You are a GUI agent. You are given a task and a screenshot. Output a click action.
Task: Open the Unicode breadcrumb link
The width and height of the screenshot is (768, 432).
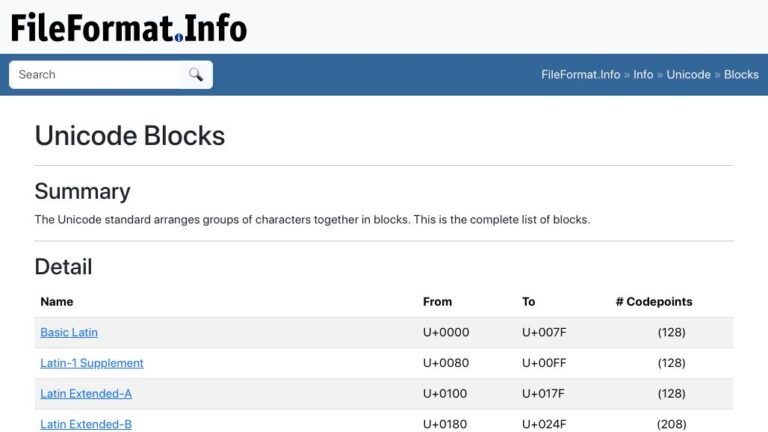click(688, 74)
